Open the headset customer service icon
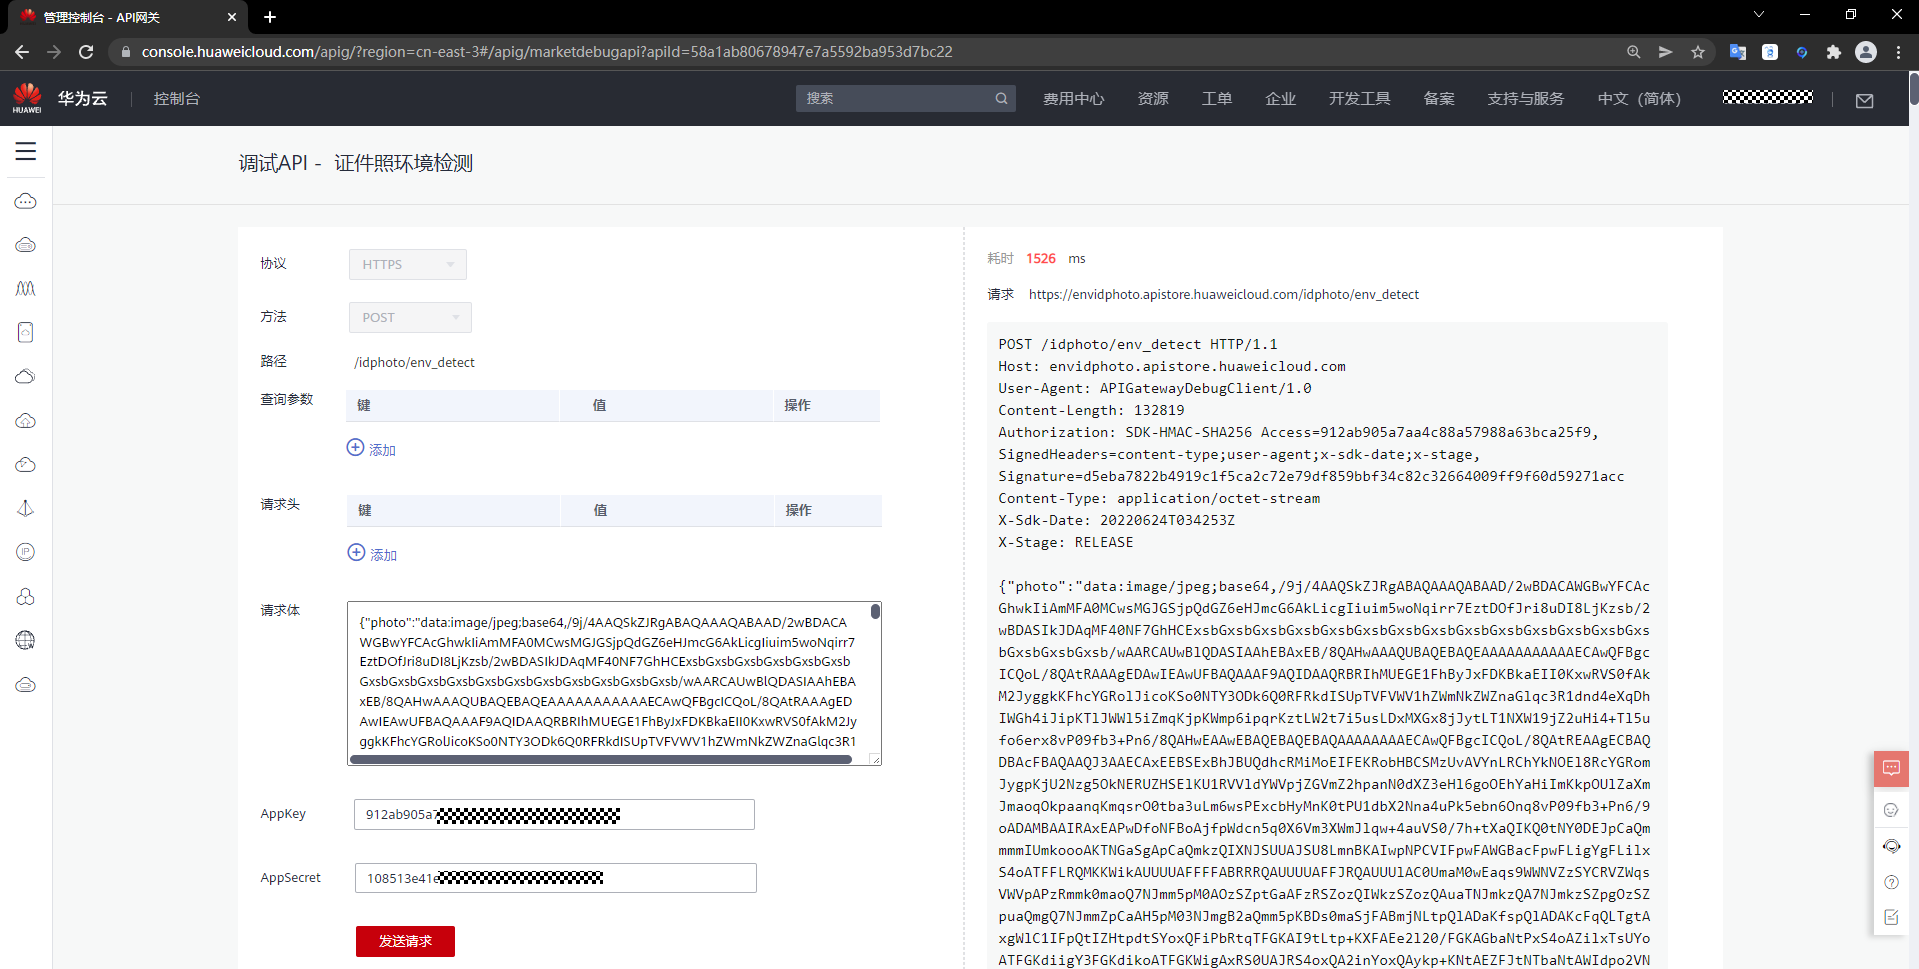 point(1891,846)
